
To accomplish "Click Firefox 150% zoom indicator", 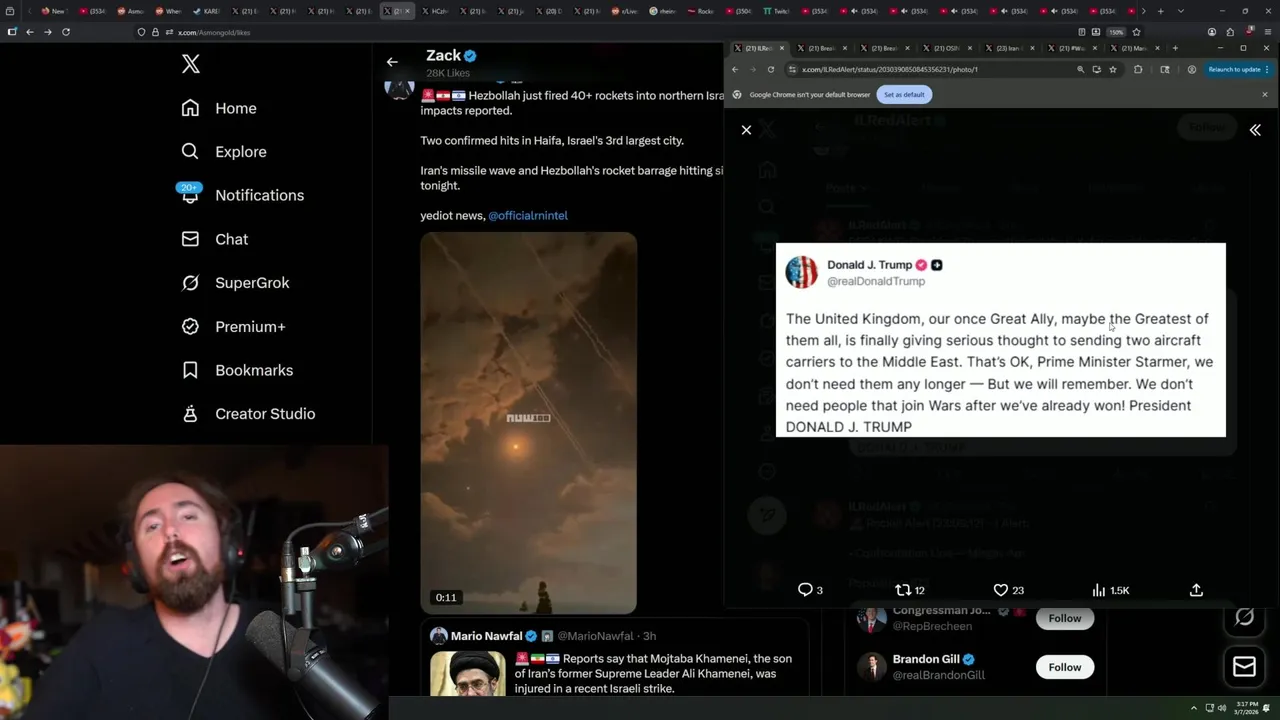I will pyautogui.click(x=1116, y=32).
